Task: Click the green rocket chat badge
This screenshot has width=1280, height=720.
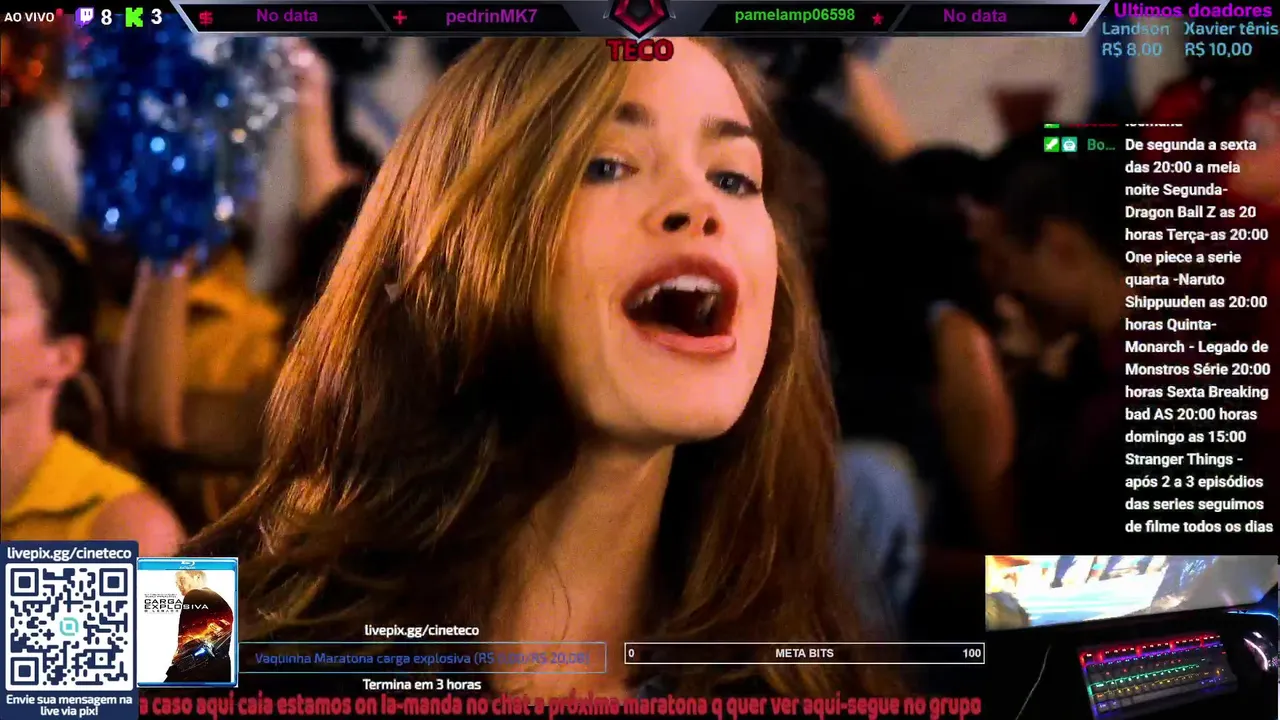Action: click(1051, 144)
